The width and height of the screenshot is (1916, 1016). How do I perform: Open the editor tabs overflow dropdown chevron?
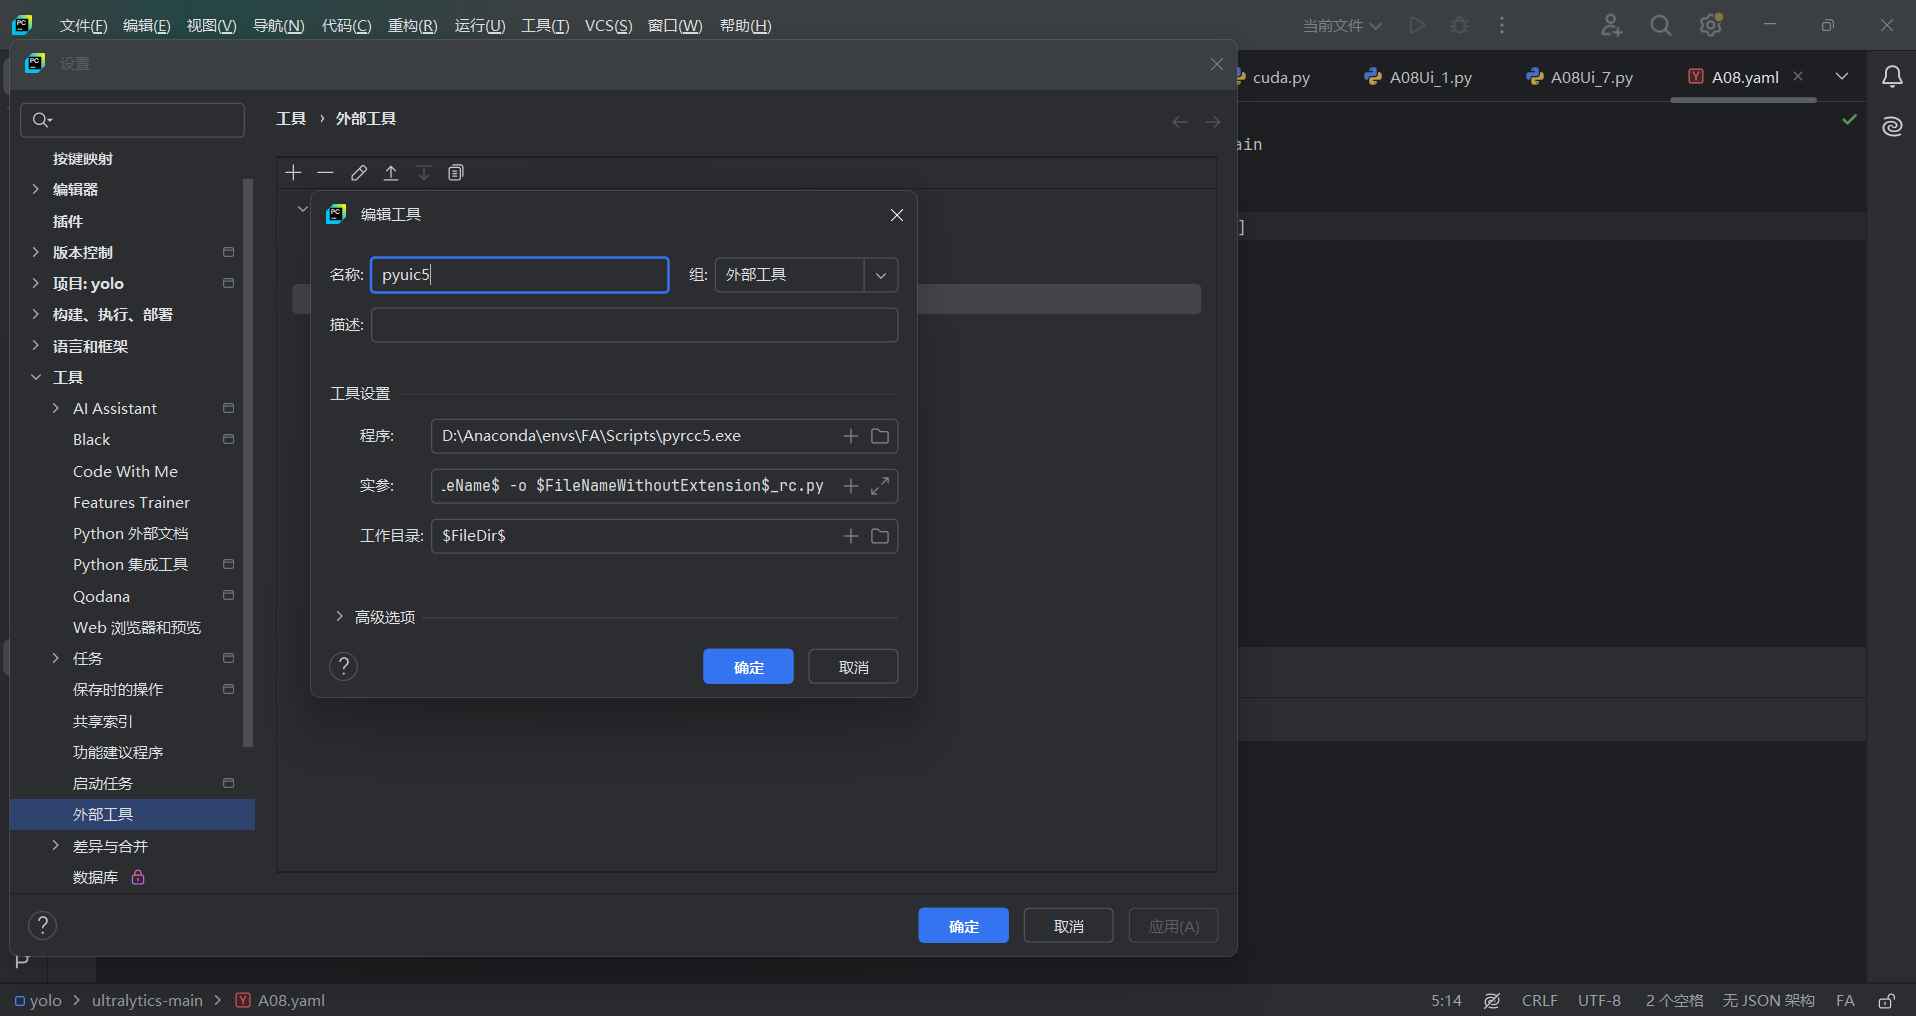(1842, 76)
